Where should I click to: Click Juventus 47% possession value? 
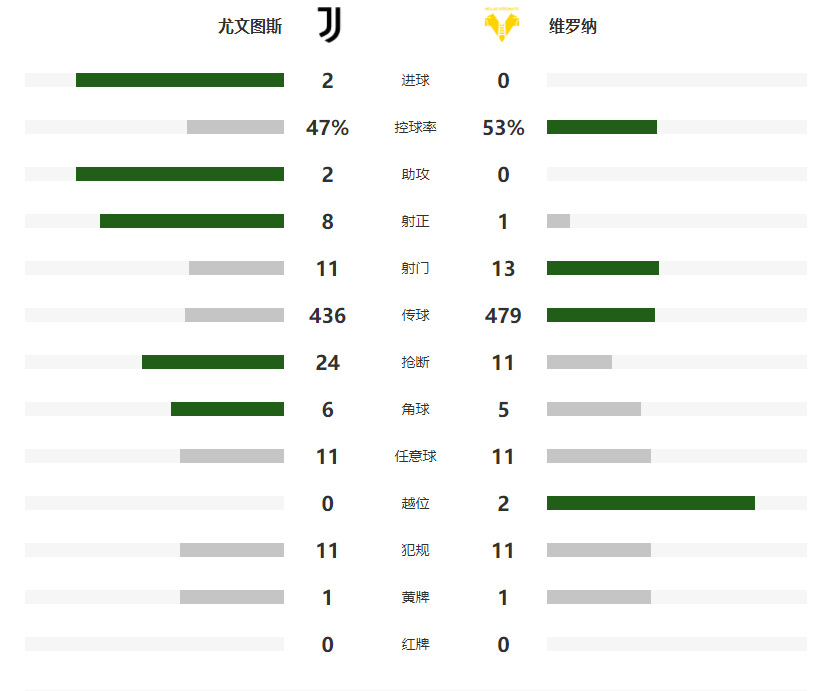327,127
